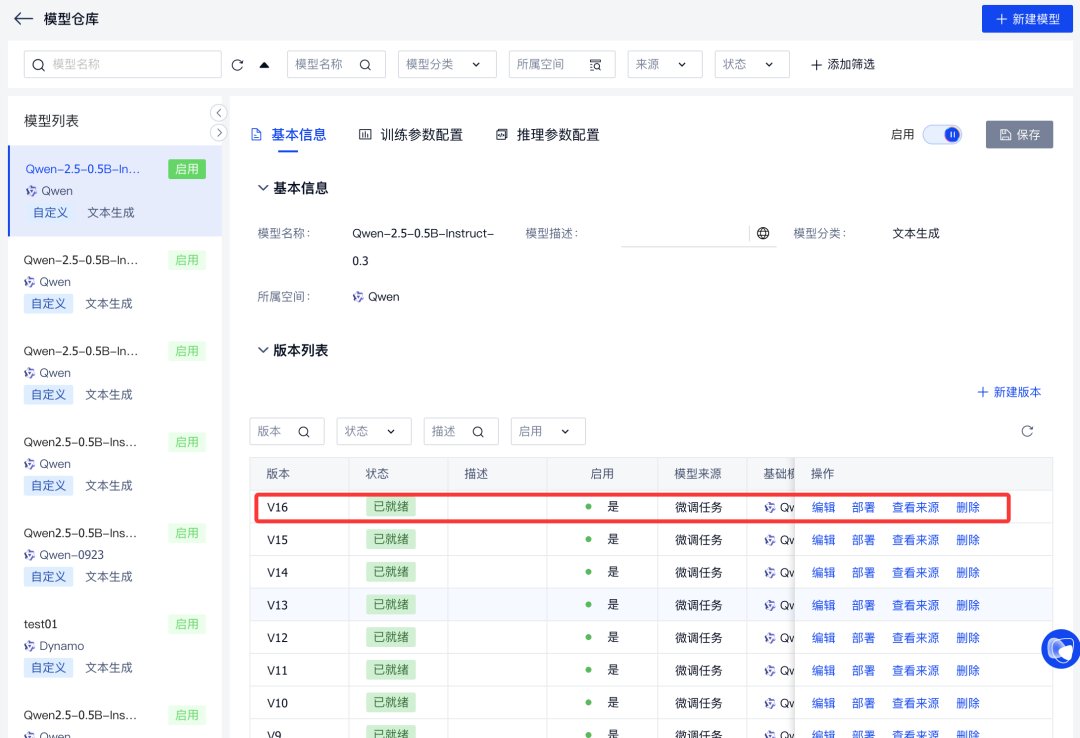Click the search icon in 所属空间 filter
This screenshot has height=738, width=1080.
595,65
